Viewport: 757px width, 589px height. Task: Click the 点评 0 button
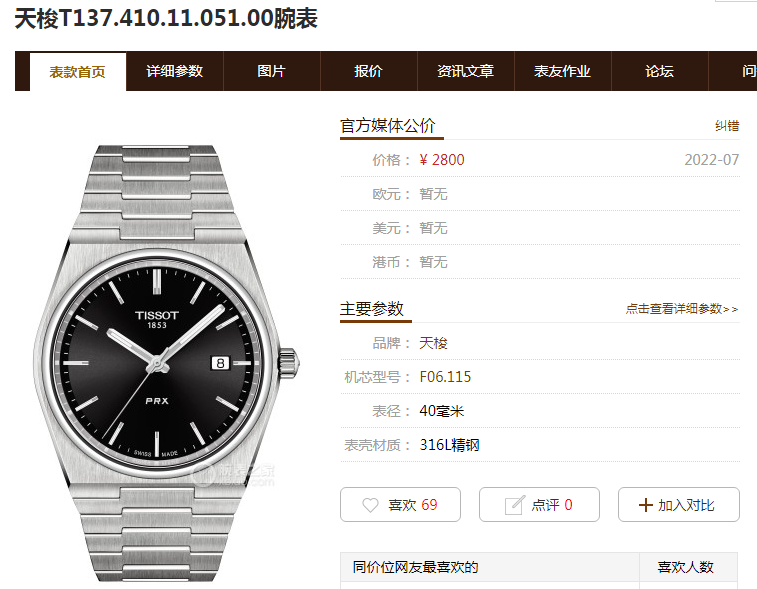tap(539, 505)
